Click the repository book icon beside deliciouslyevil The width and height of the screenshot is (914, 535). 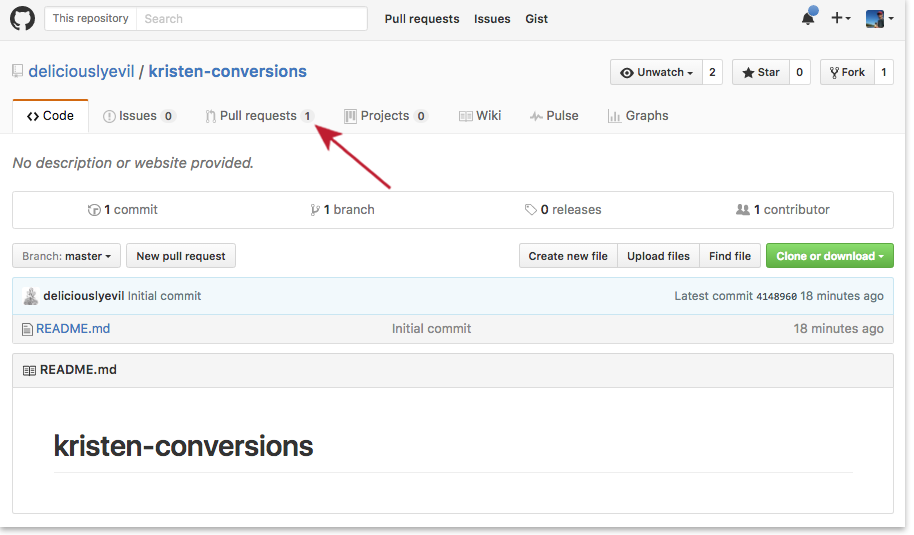(17, 71)
